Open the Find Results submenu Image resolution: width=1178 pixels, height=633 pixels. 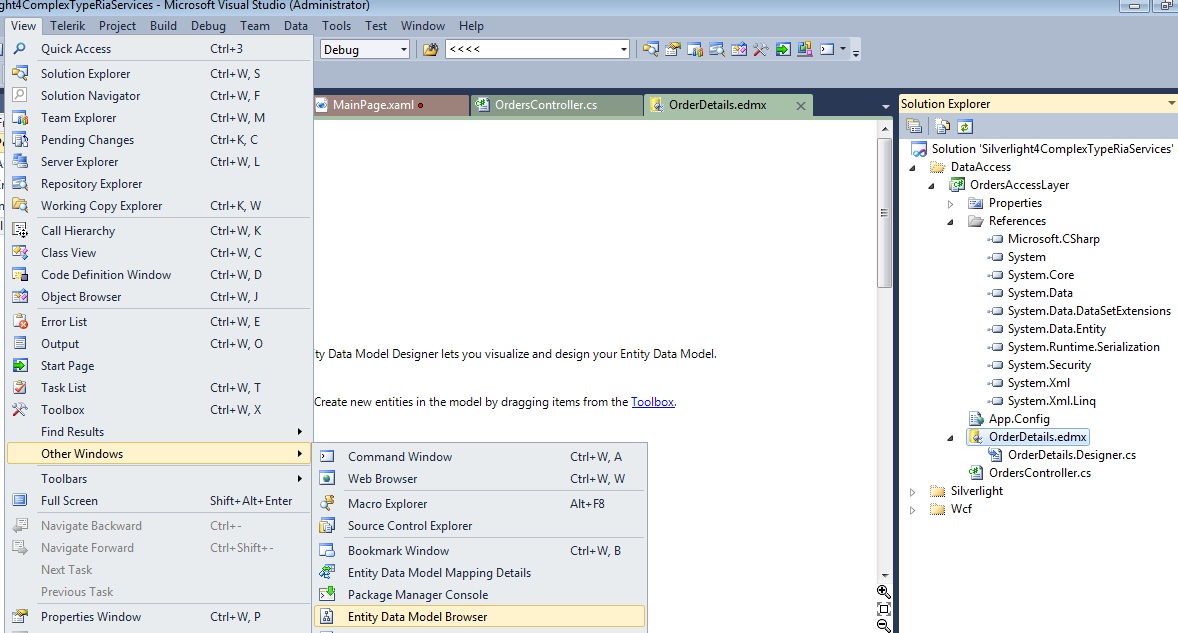[159, 432]
